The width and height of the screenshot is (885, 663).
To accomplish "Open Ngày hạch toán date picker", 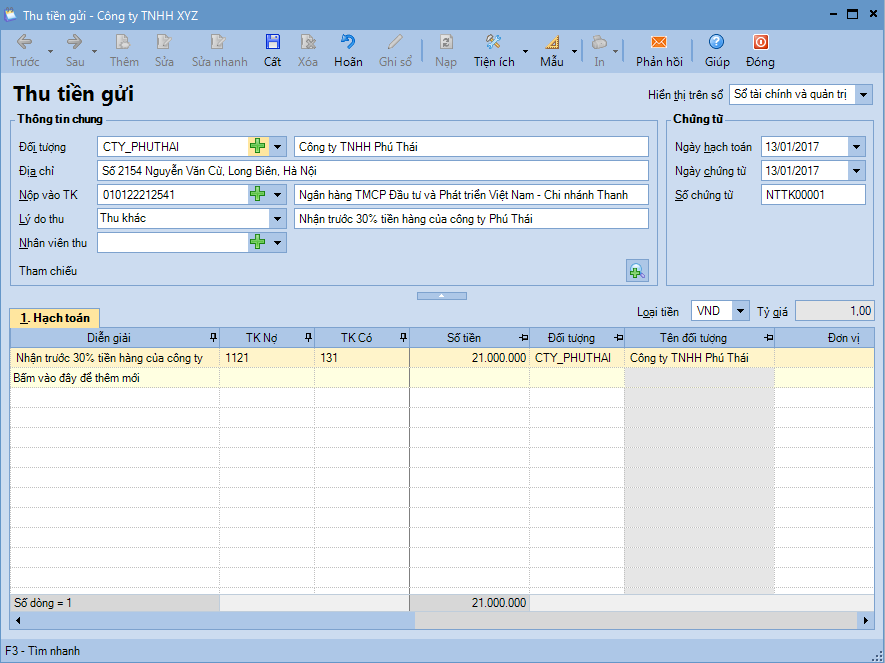I will coord(856,147).
